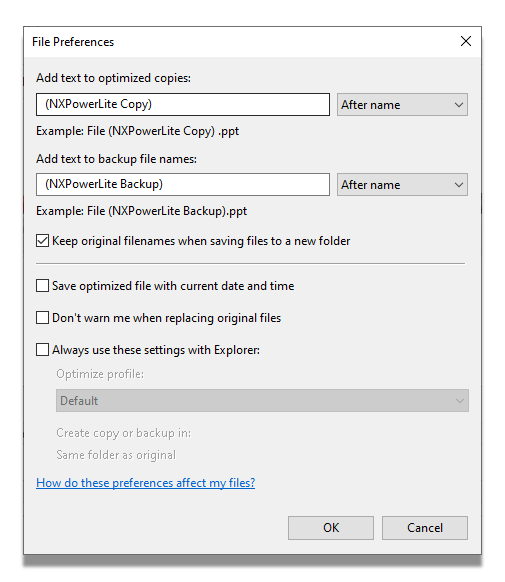Click 'Add text to backup file names:' label
505x582 pixels.
[x=116, y=159]
